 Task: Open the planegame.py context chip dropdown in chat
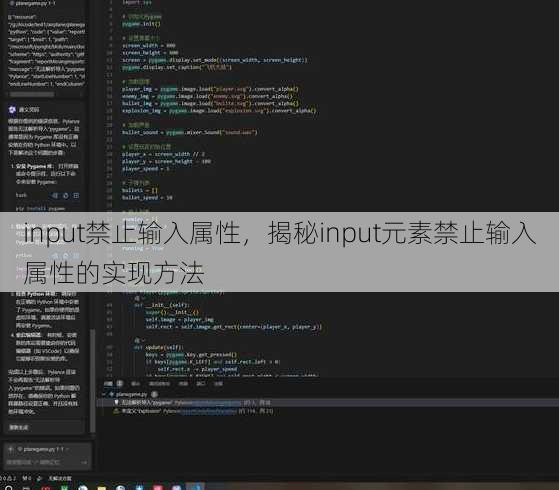pos(67,449)
